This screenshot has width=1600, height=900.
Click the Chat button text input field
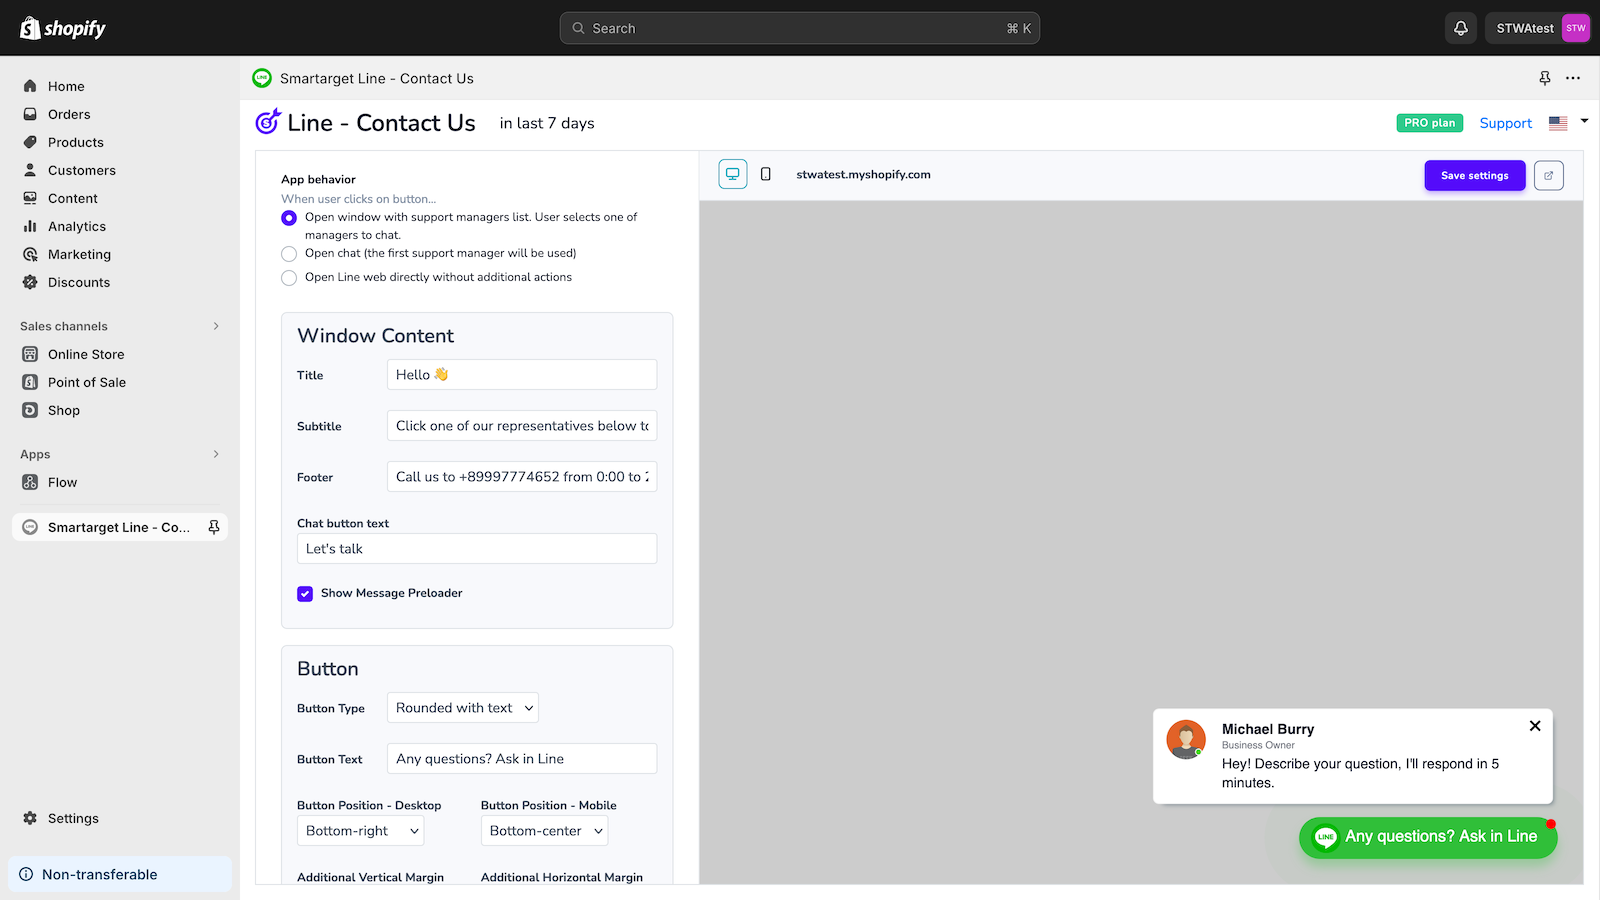477,549
